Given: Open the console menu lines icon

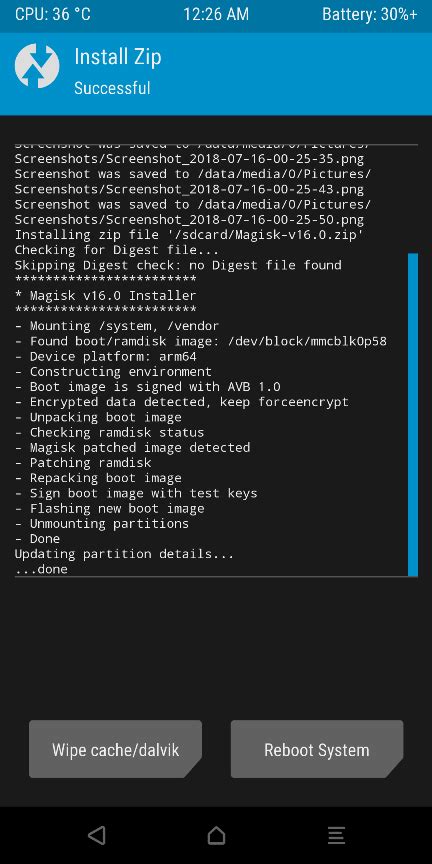Looking at the screenshot, I should (336, 835).
